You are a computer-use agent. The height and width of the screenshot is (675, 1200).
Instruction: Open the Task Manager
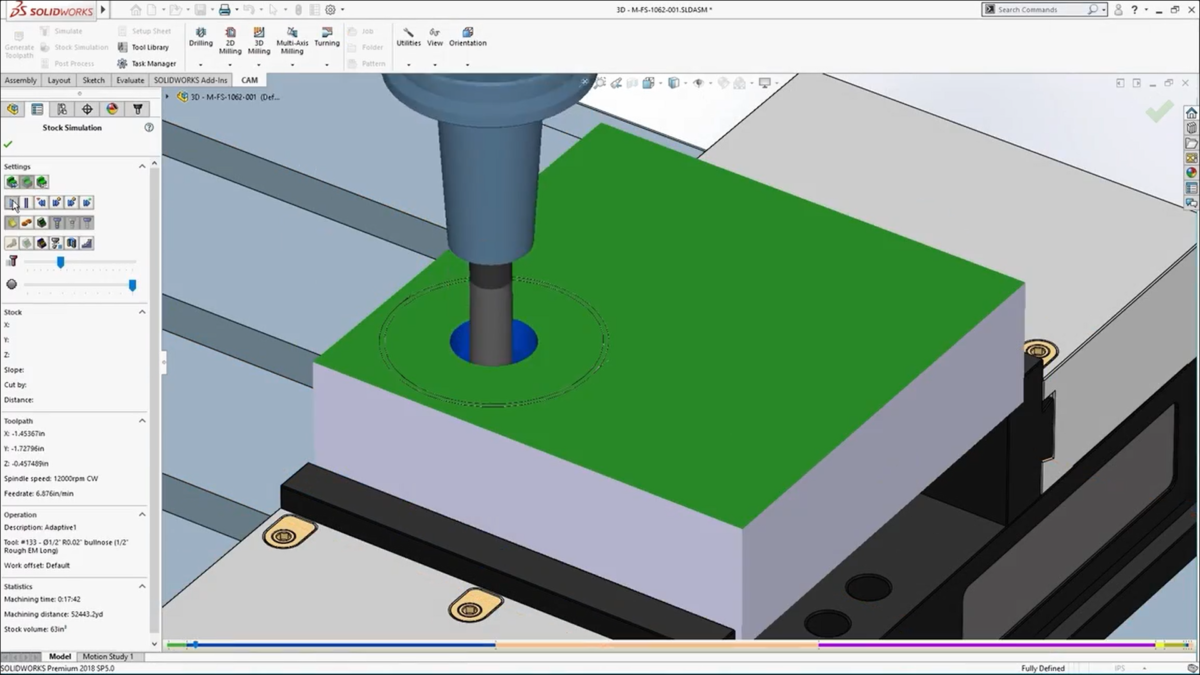pos(146,64)
